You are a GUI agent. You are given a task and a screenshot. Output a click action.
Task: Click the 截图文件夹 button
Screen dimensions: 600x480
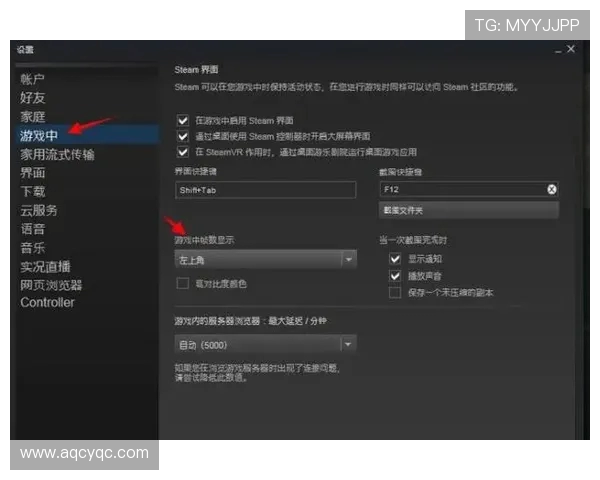tap(469, 210)
